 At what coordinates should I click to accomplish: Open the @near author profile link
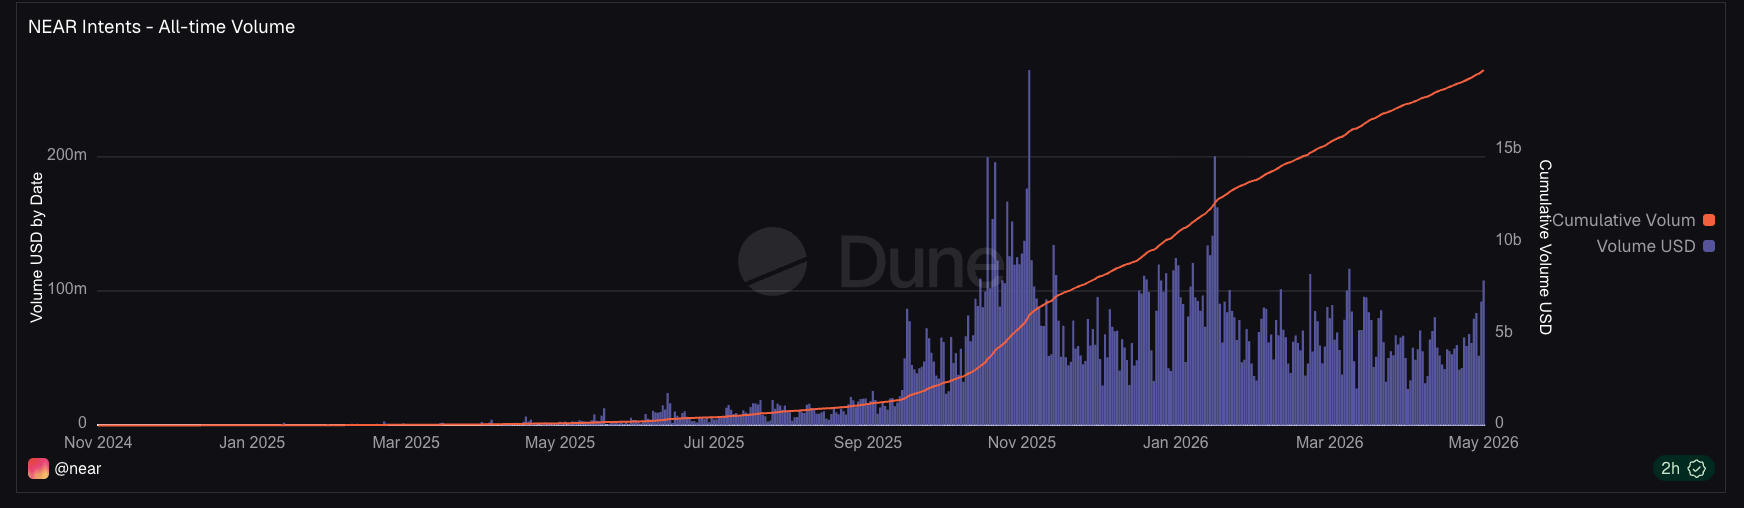78,469
